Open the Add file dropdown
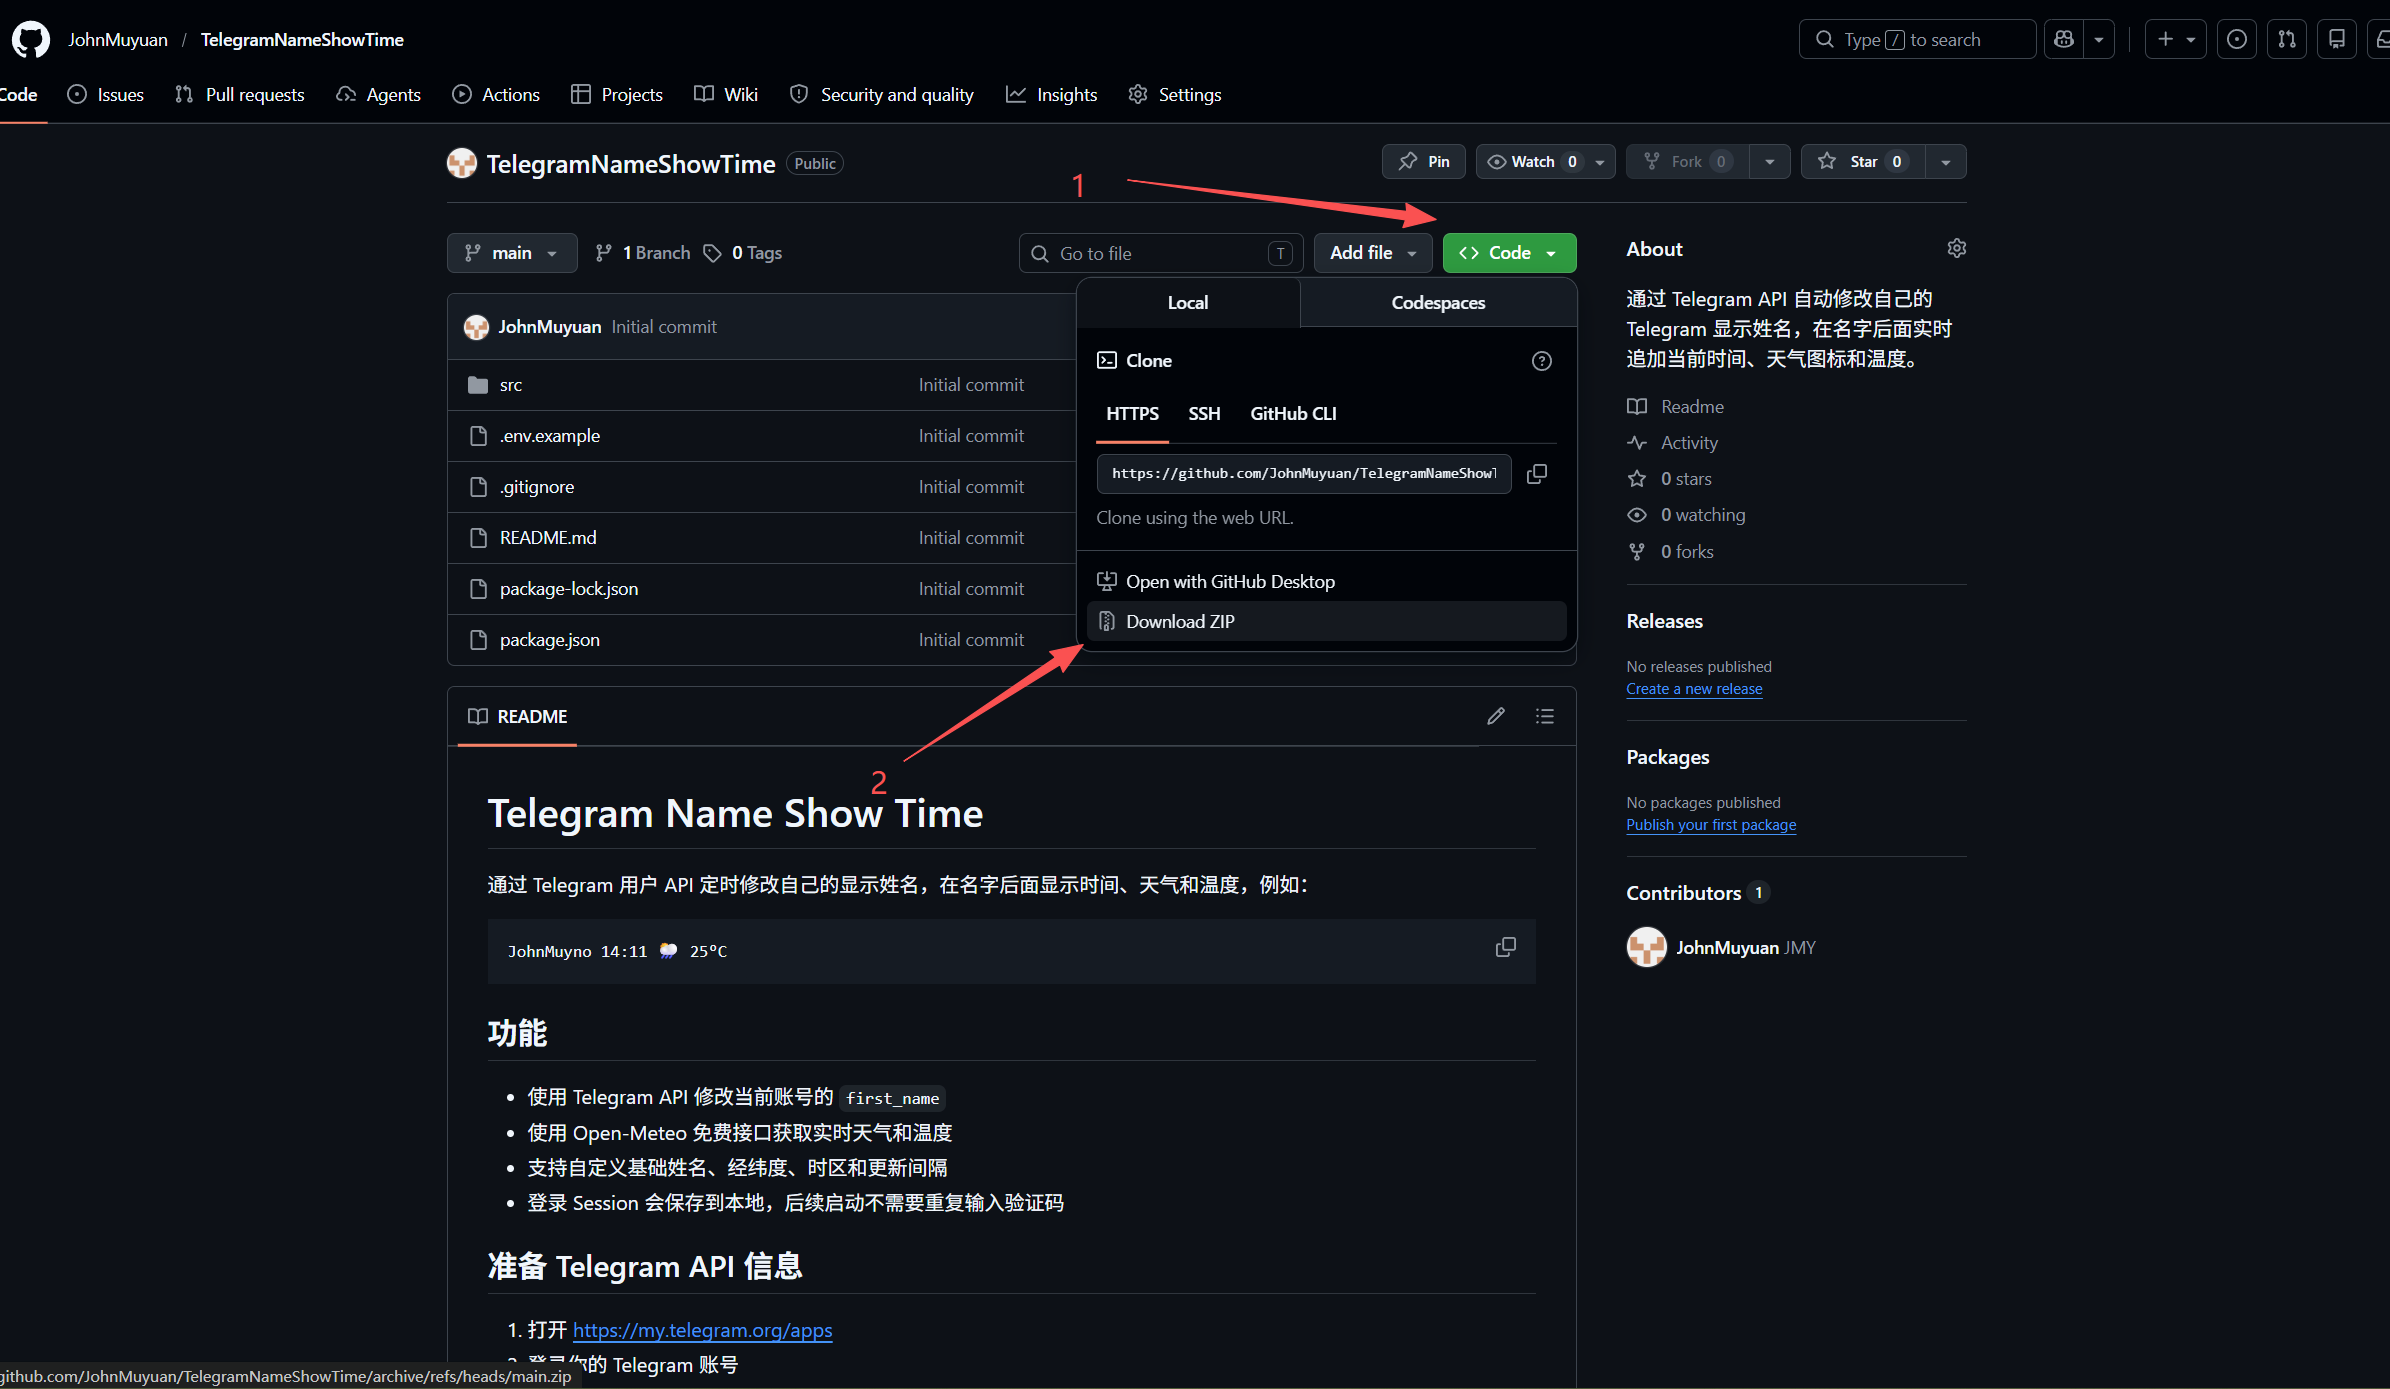Screen dimensions: 2390x1389 [x=1373, y=253]
